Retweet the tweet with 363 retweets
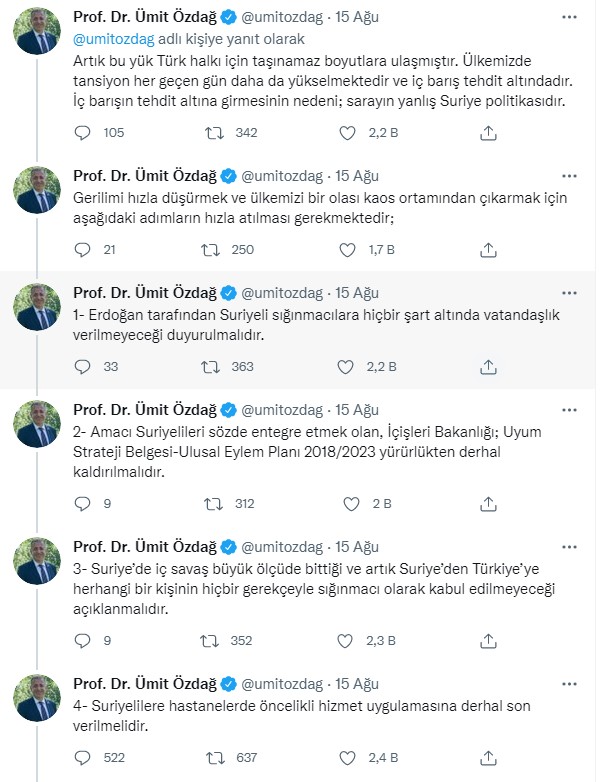The image size is (603, 782). [213, 367]
